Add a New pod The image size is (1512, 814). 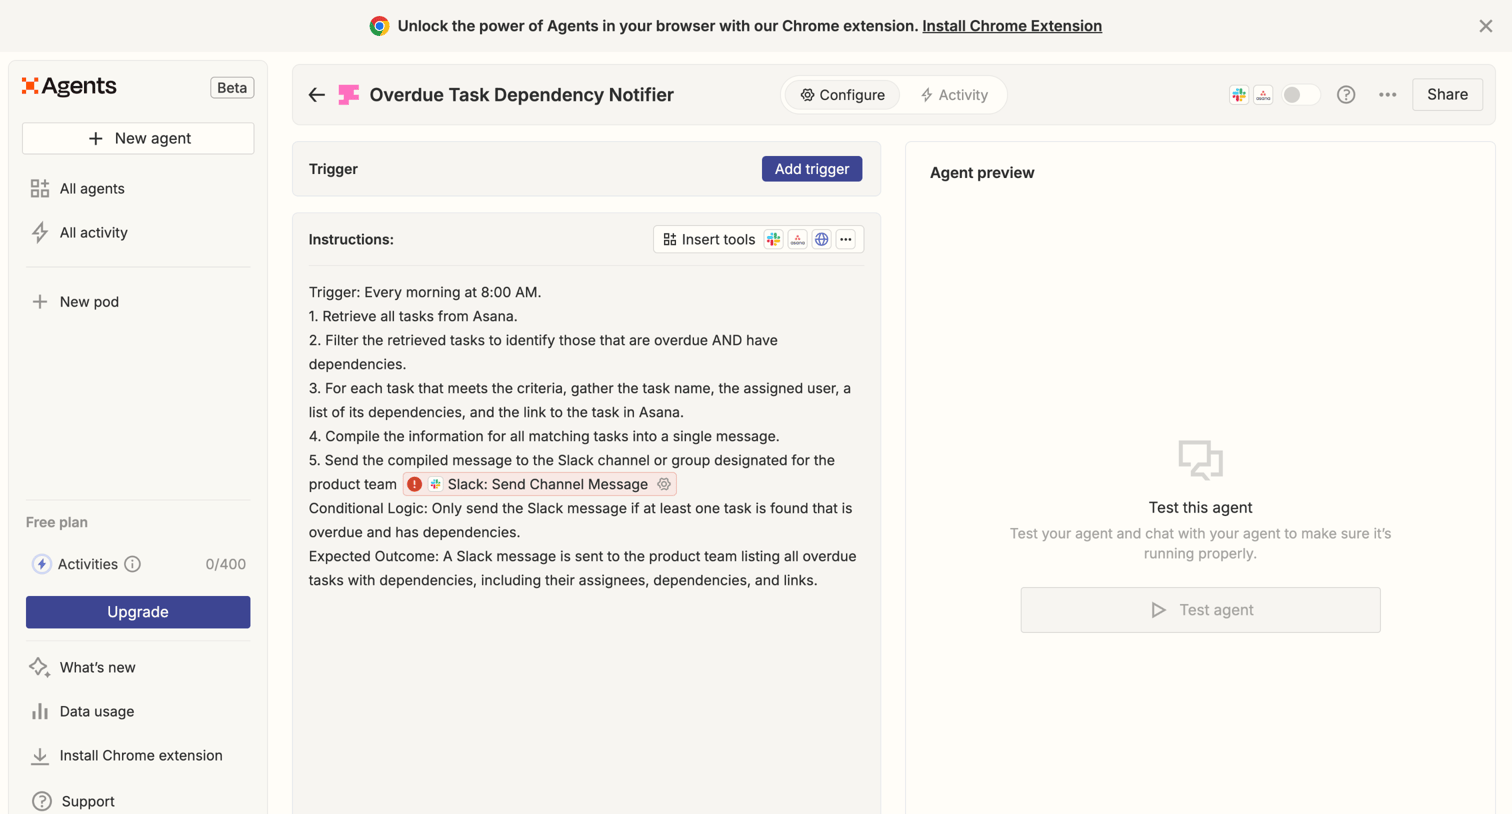point(89,301)
